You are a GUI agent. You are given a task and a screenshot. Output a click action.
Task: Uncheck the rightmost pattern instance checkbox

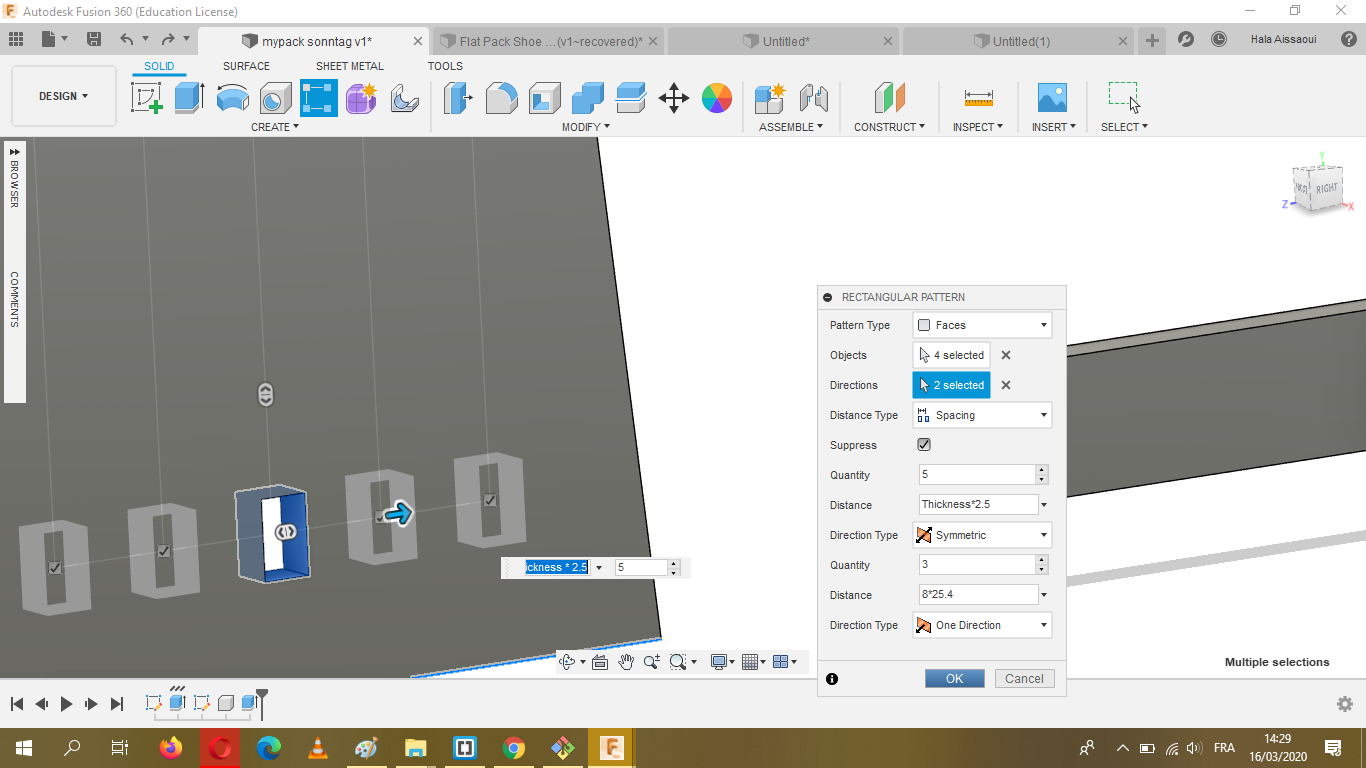click(x=490, y=500)
